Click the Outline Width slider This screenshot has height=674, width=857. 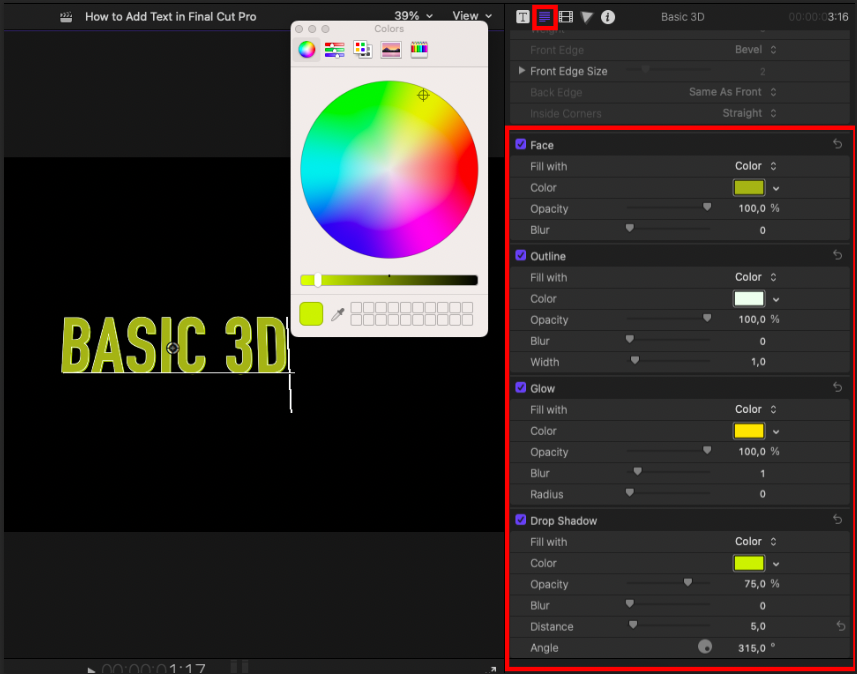point(668,361)
